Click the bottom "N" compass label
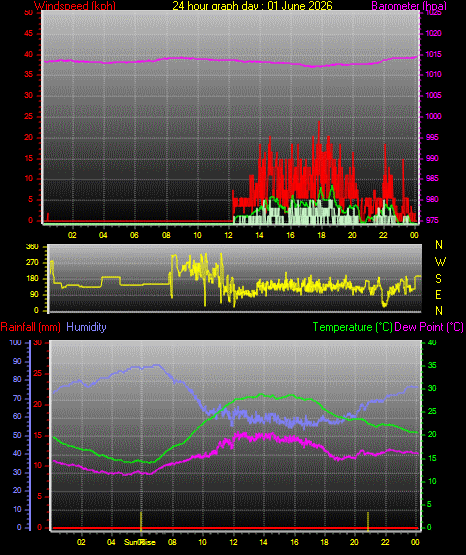 [439, 311]
